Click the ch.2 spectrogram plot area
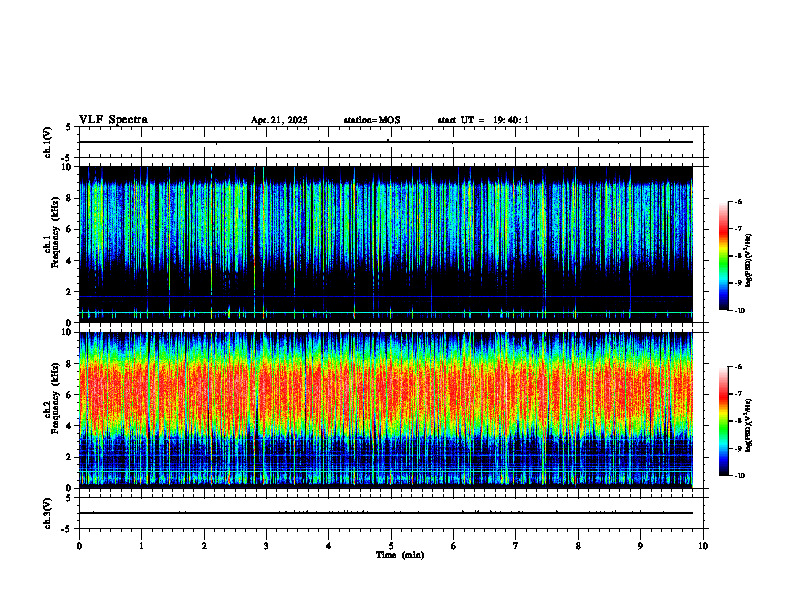Image resolution: width=792 pixels, height=612 pixels. coord(386,410)
